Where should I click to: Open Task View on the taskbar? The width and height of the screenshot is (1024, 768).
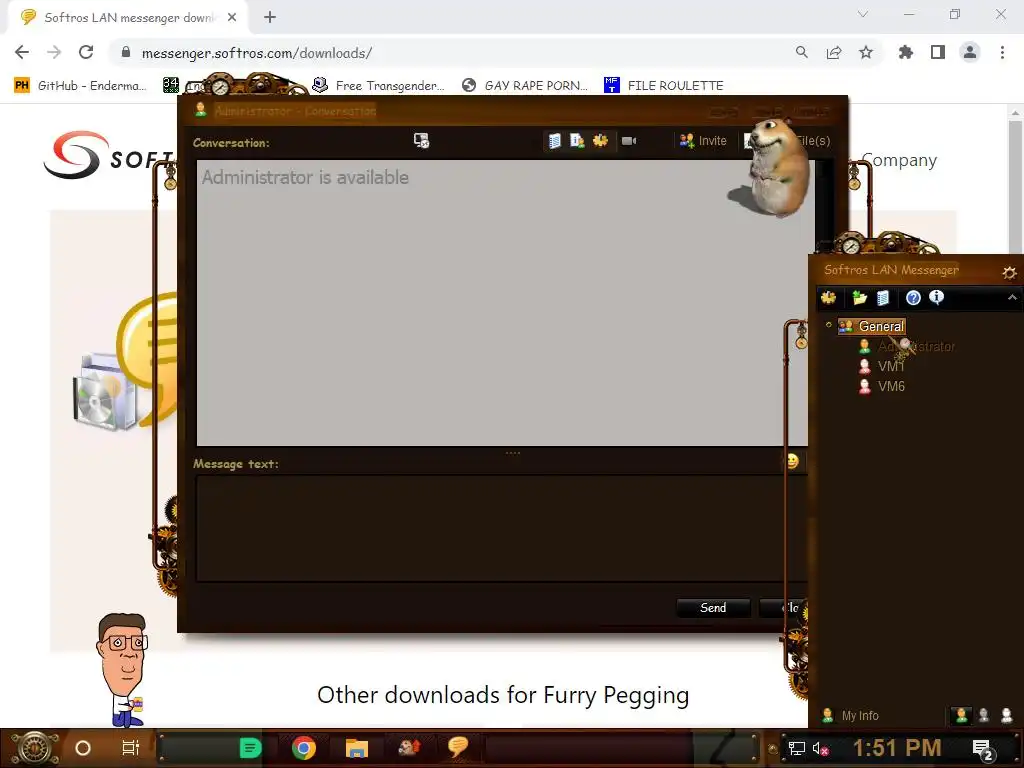click(x=131, y=748)
